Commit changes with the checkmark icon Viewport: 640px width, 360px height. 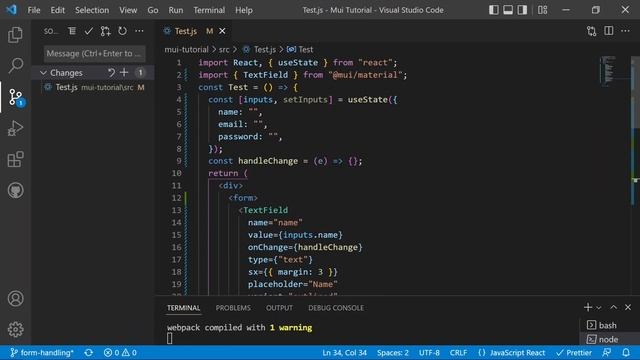[x=89, y=31]
